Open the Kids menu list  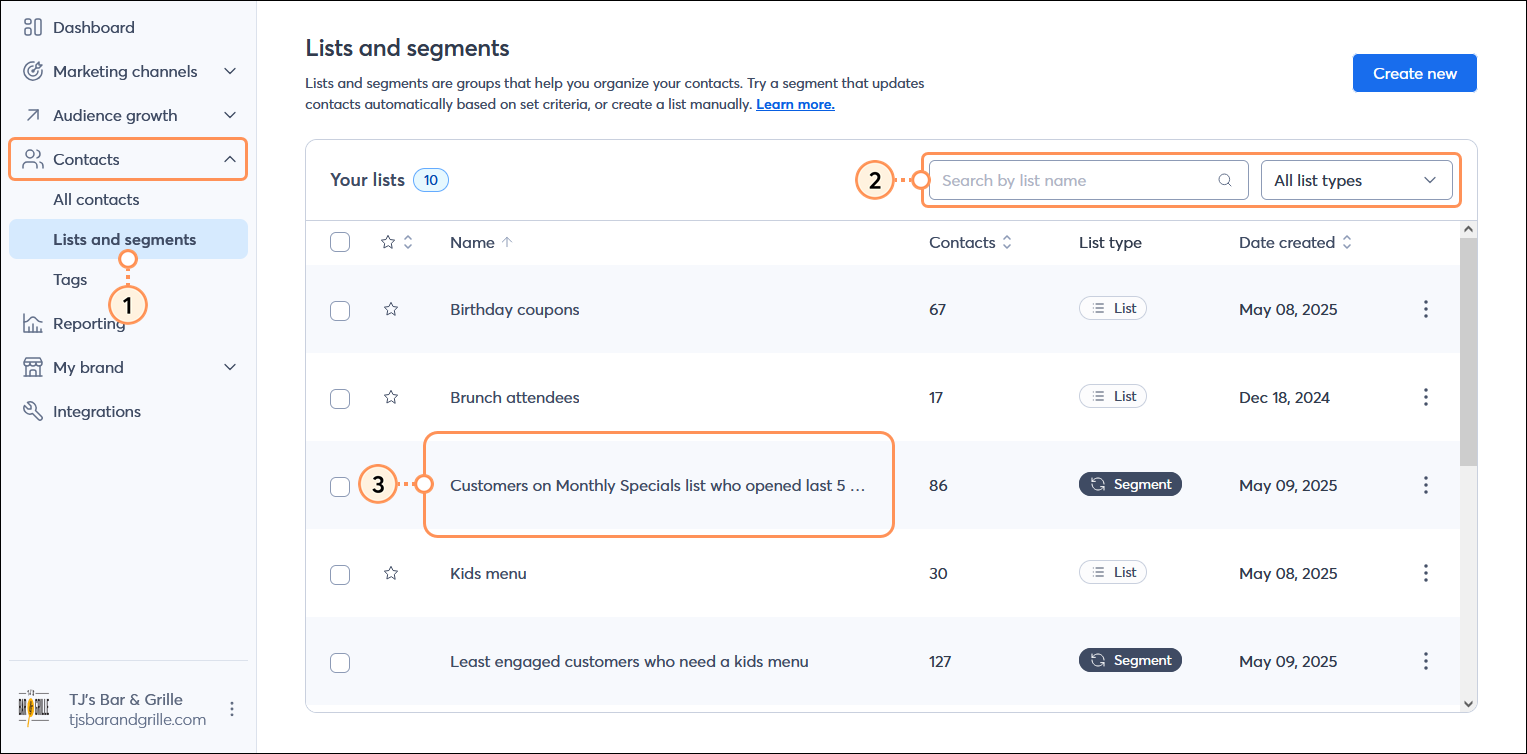tap(488, 573)
